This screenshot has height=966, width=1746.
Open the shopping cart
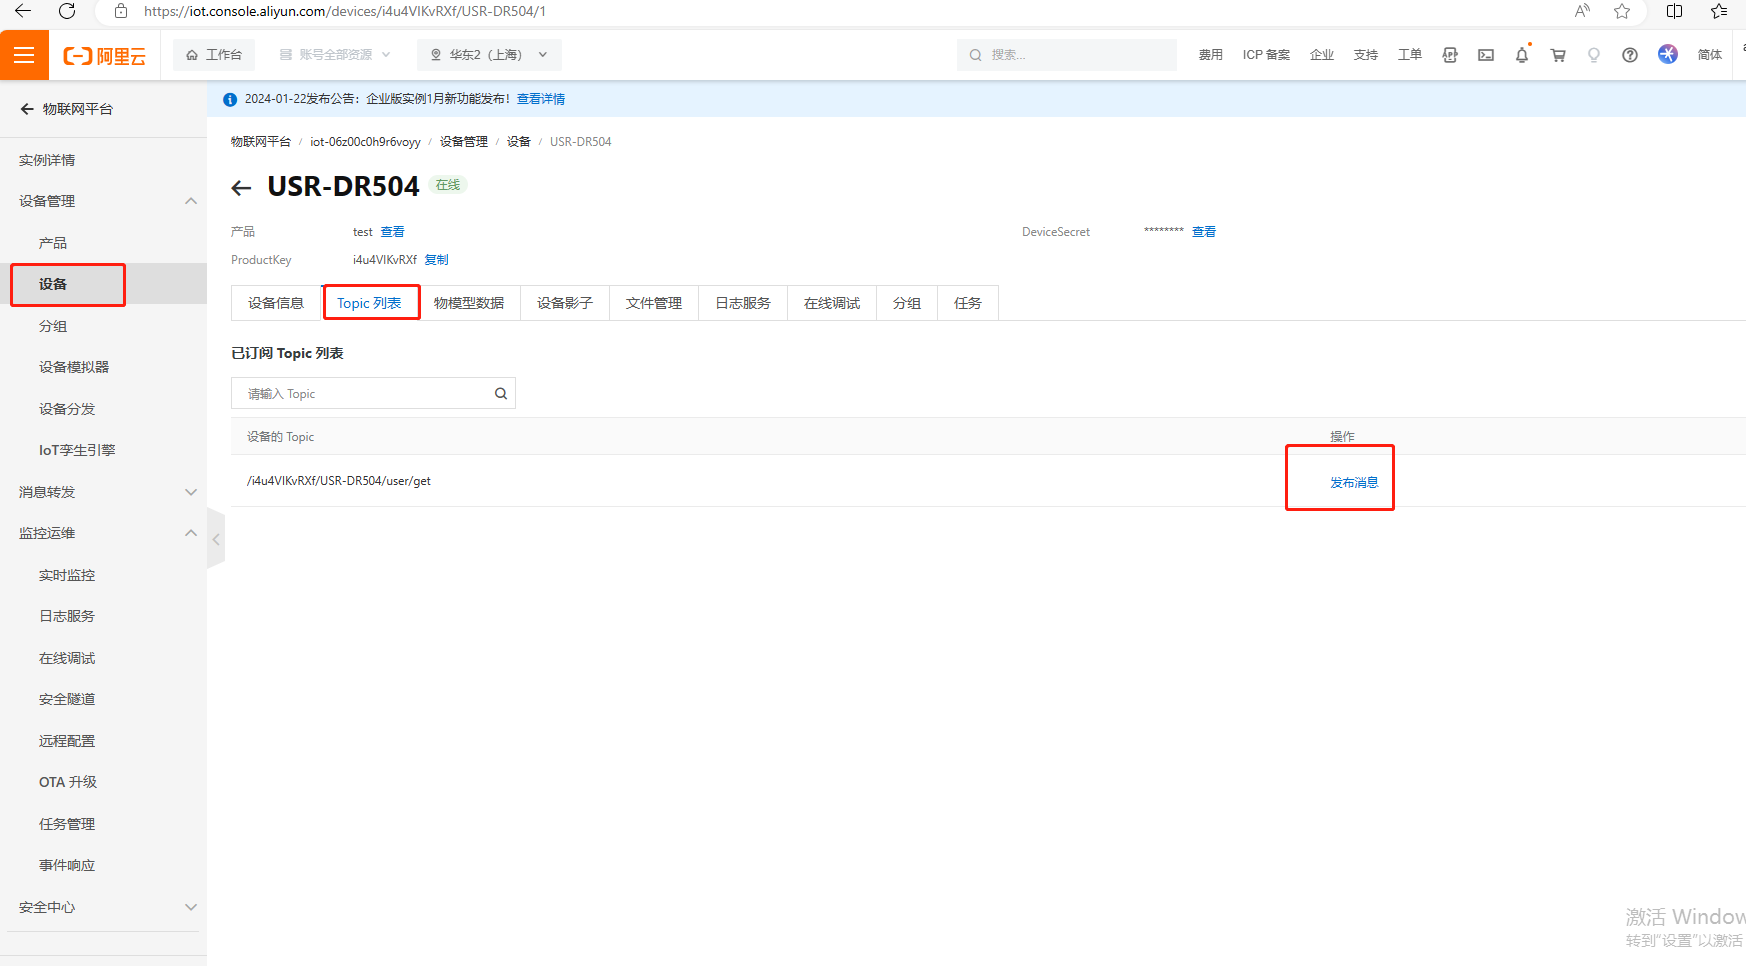[1557, 55]
